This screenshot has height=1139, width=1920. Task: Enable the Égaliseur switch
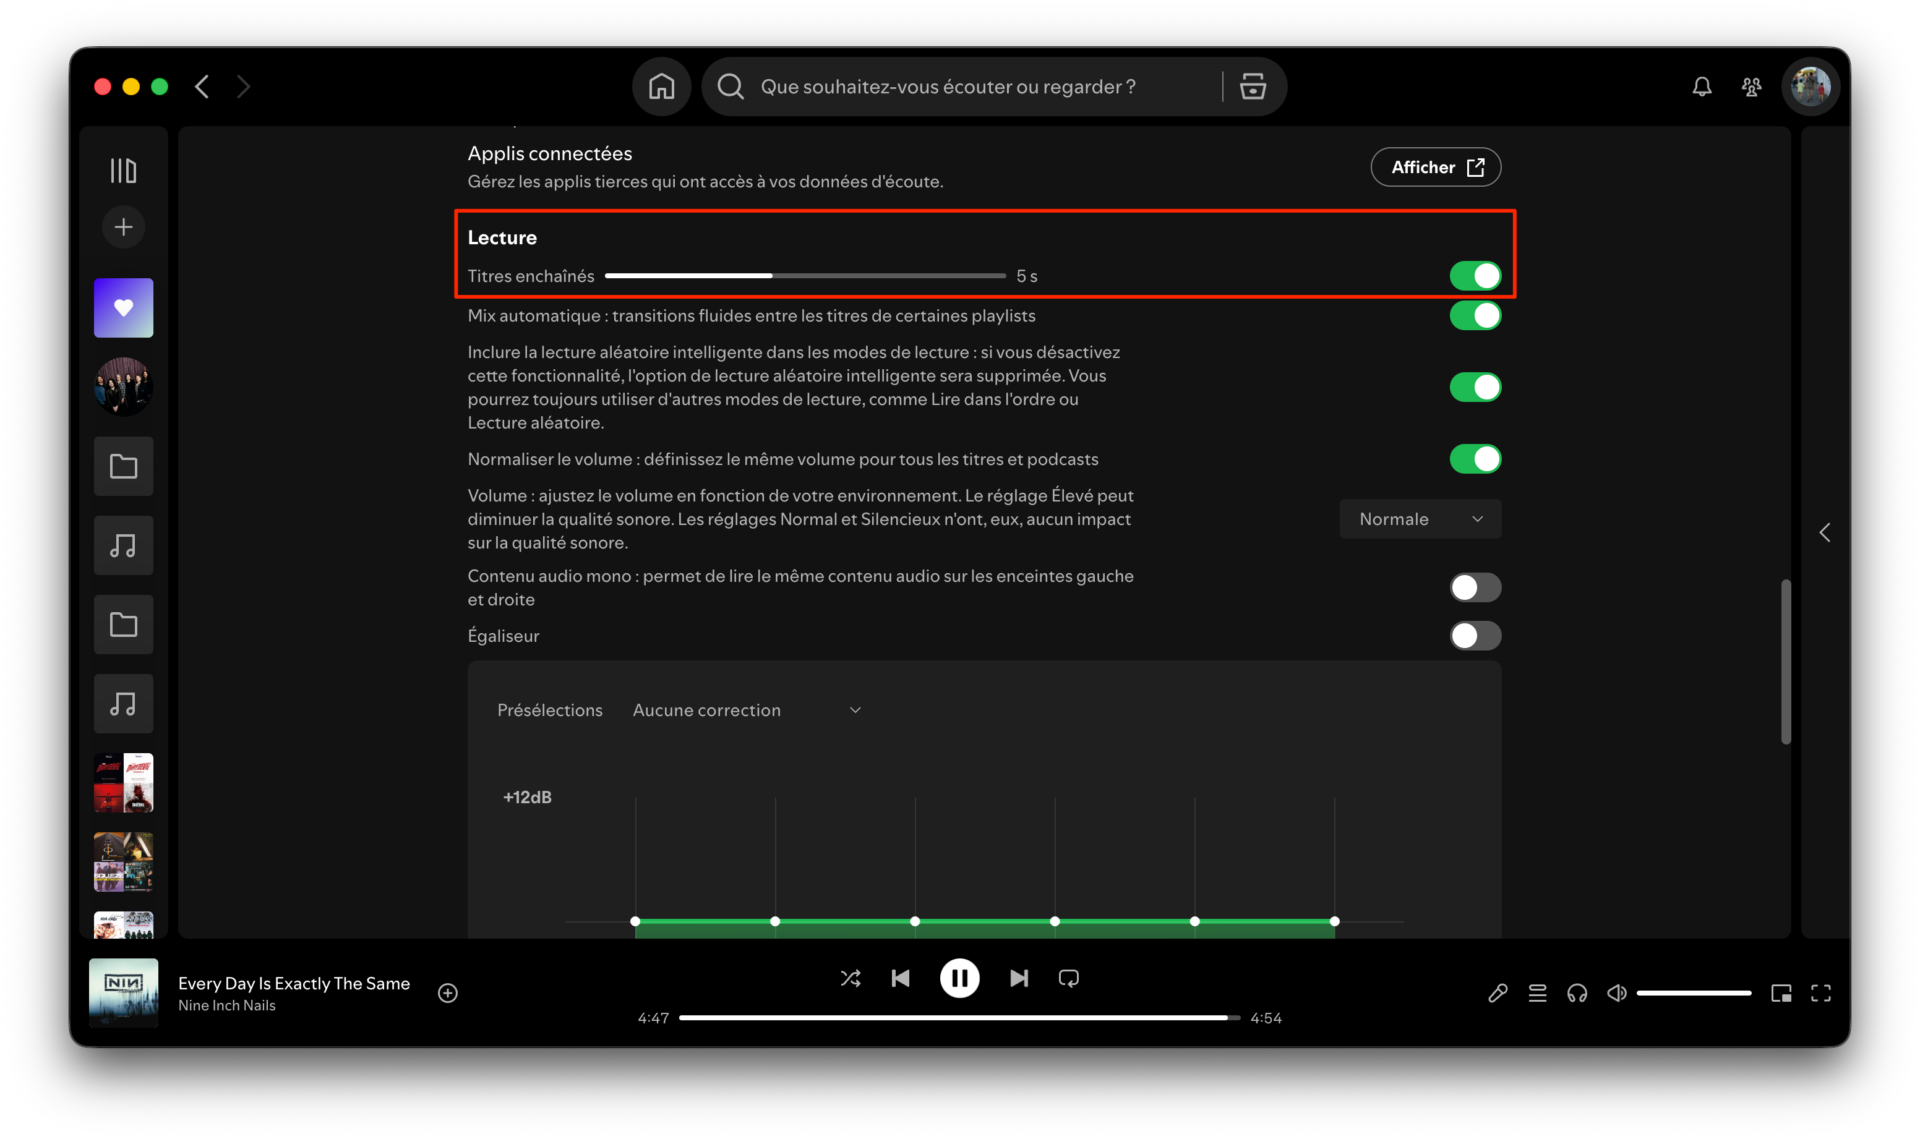click(x=1475, y=636)
